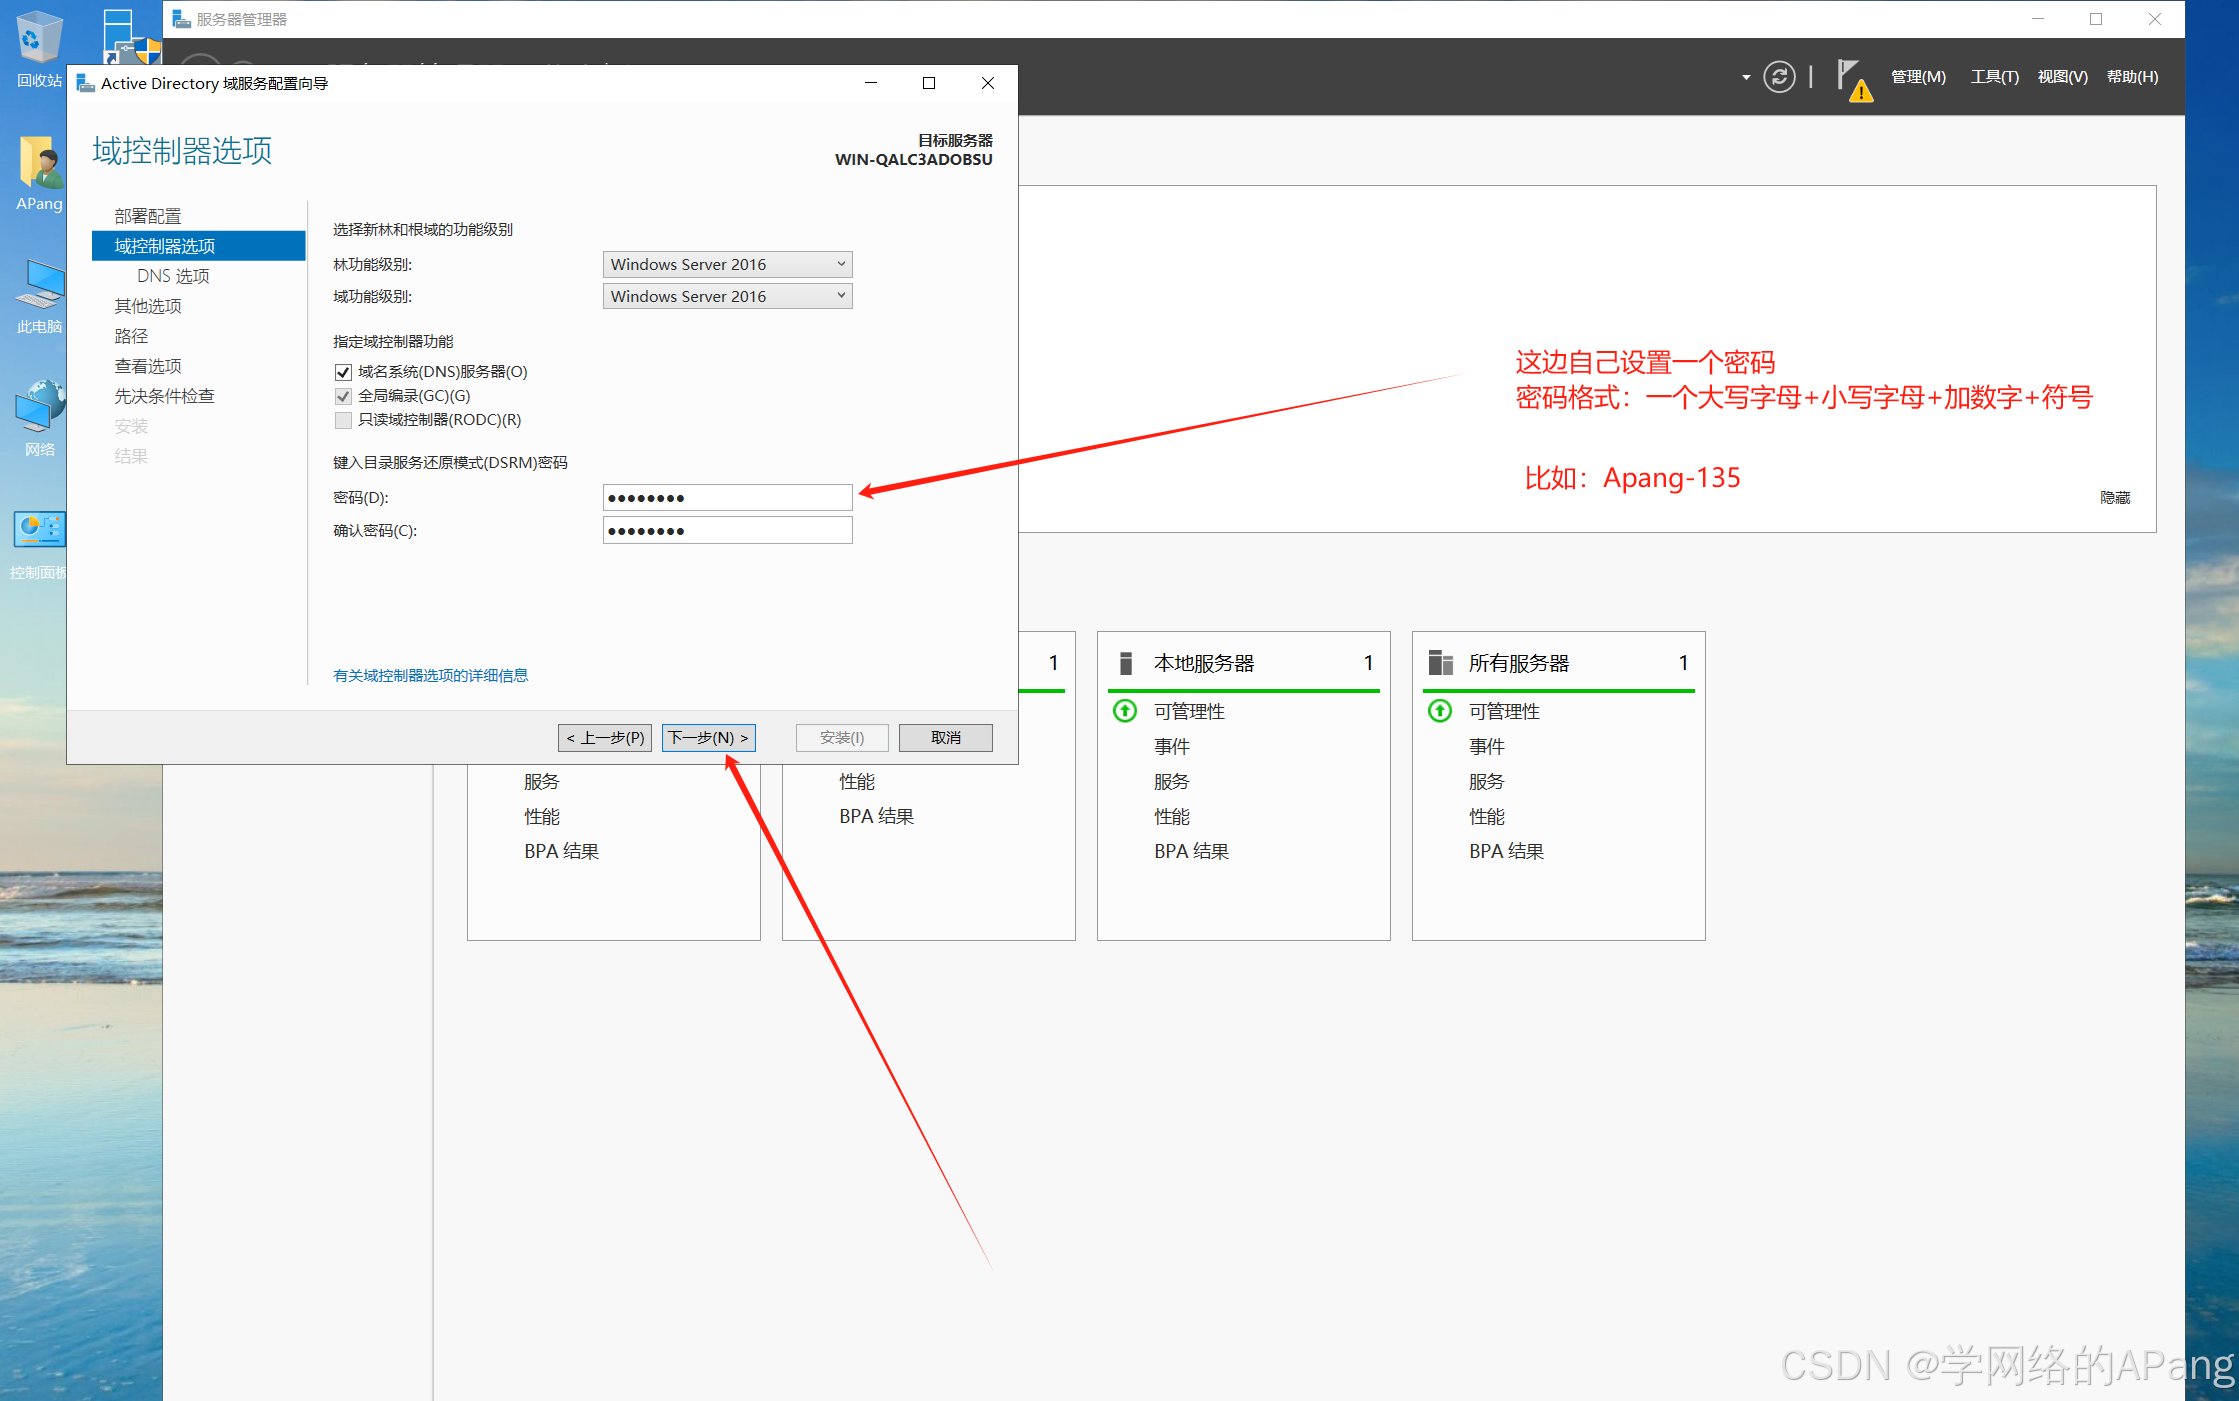Screen dimensions: 2239x1401
Task: Click the DSRM 密码(D) password field
Action: 727,498
